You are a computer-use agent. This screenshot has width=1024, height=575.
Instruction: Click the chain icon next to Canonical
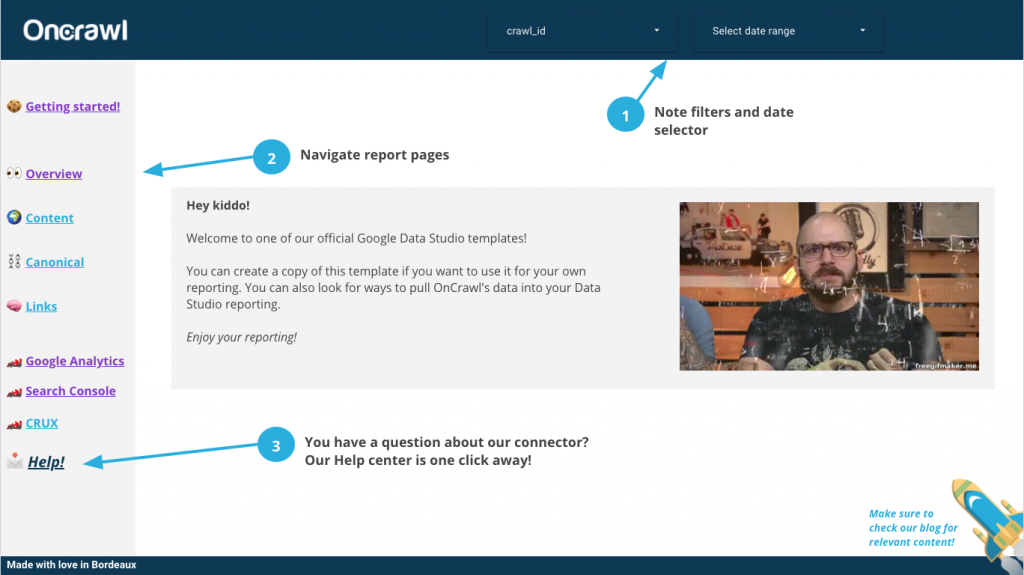point(14,261)
